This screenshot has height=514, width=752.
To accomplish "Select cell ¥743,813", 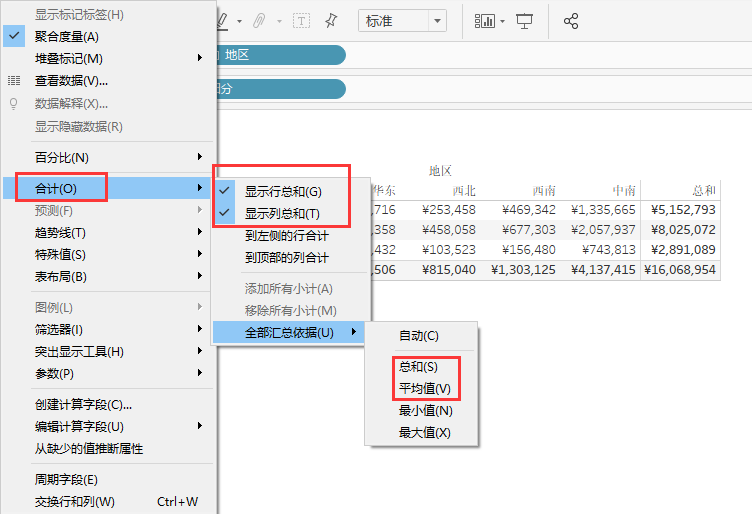I will point(609,249).
